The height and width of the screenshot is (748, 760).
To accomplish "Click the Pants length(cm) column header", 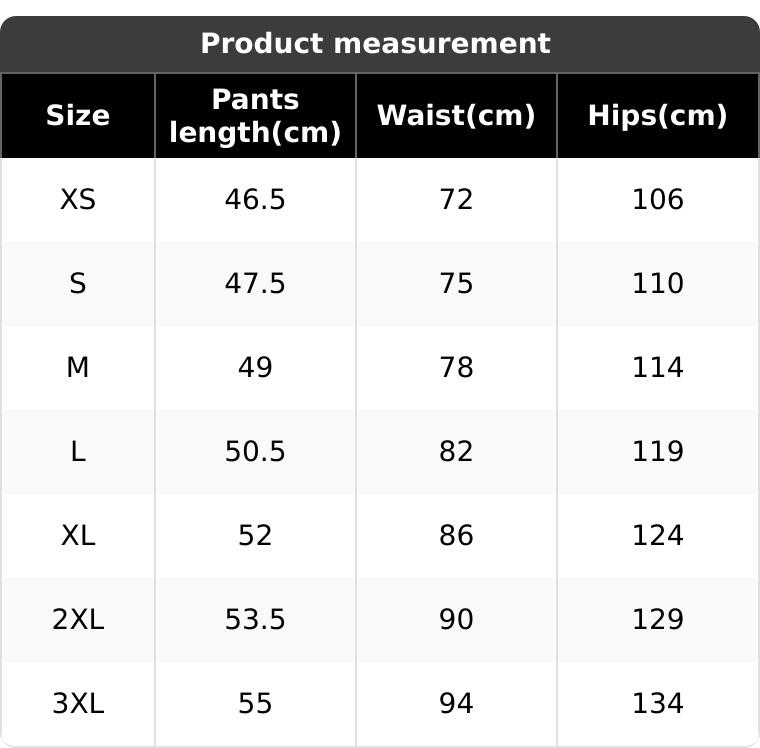I will point(255,116).
